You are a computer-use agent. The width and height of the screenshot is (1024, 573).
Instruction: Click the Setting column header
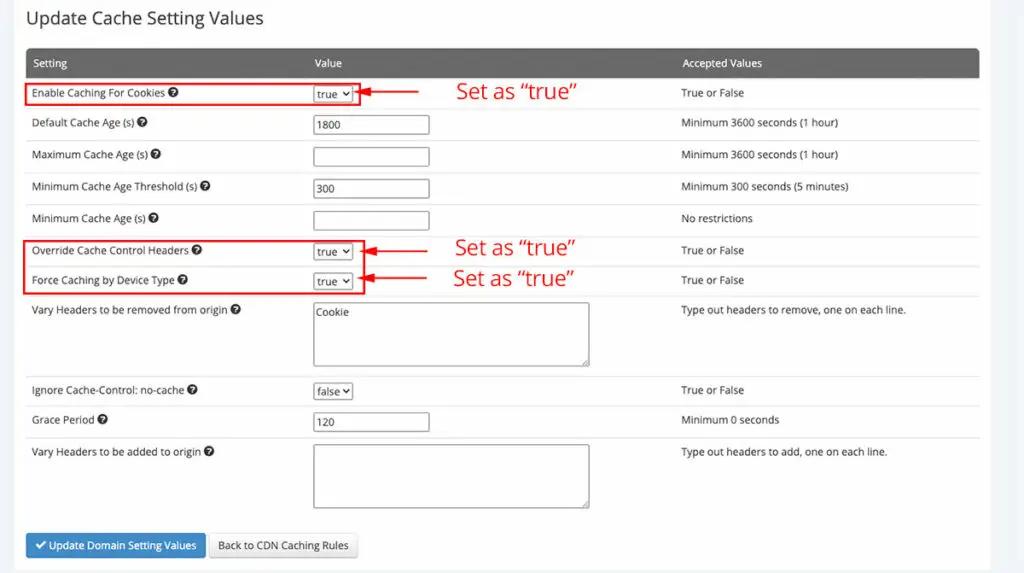tap(50, 63)
